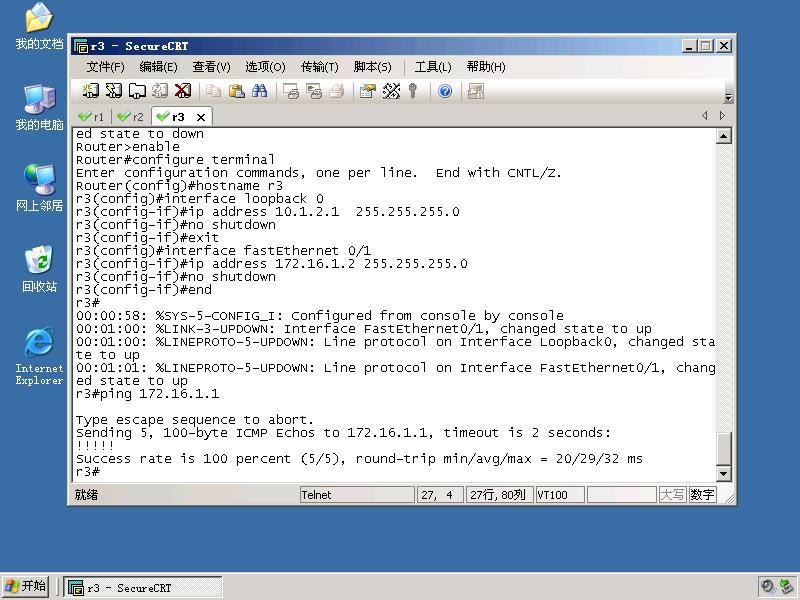Click the Quick Connect lightning icon
Screen dimensions: 800x600
[114, 91]
